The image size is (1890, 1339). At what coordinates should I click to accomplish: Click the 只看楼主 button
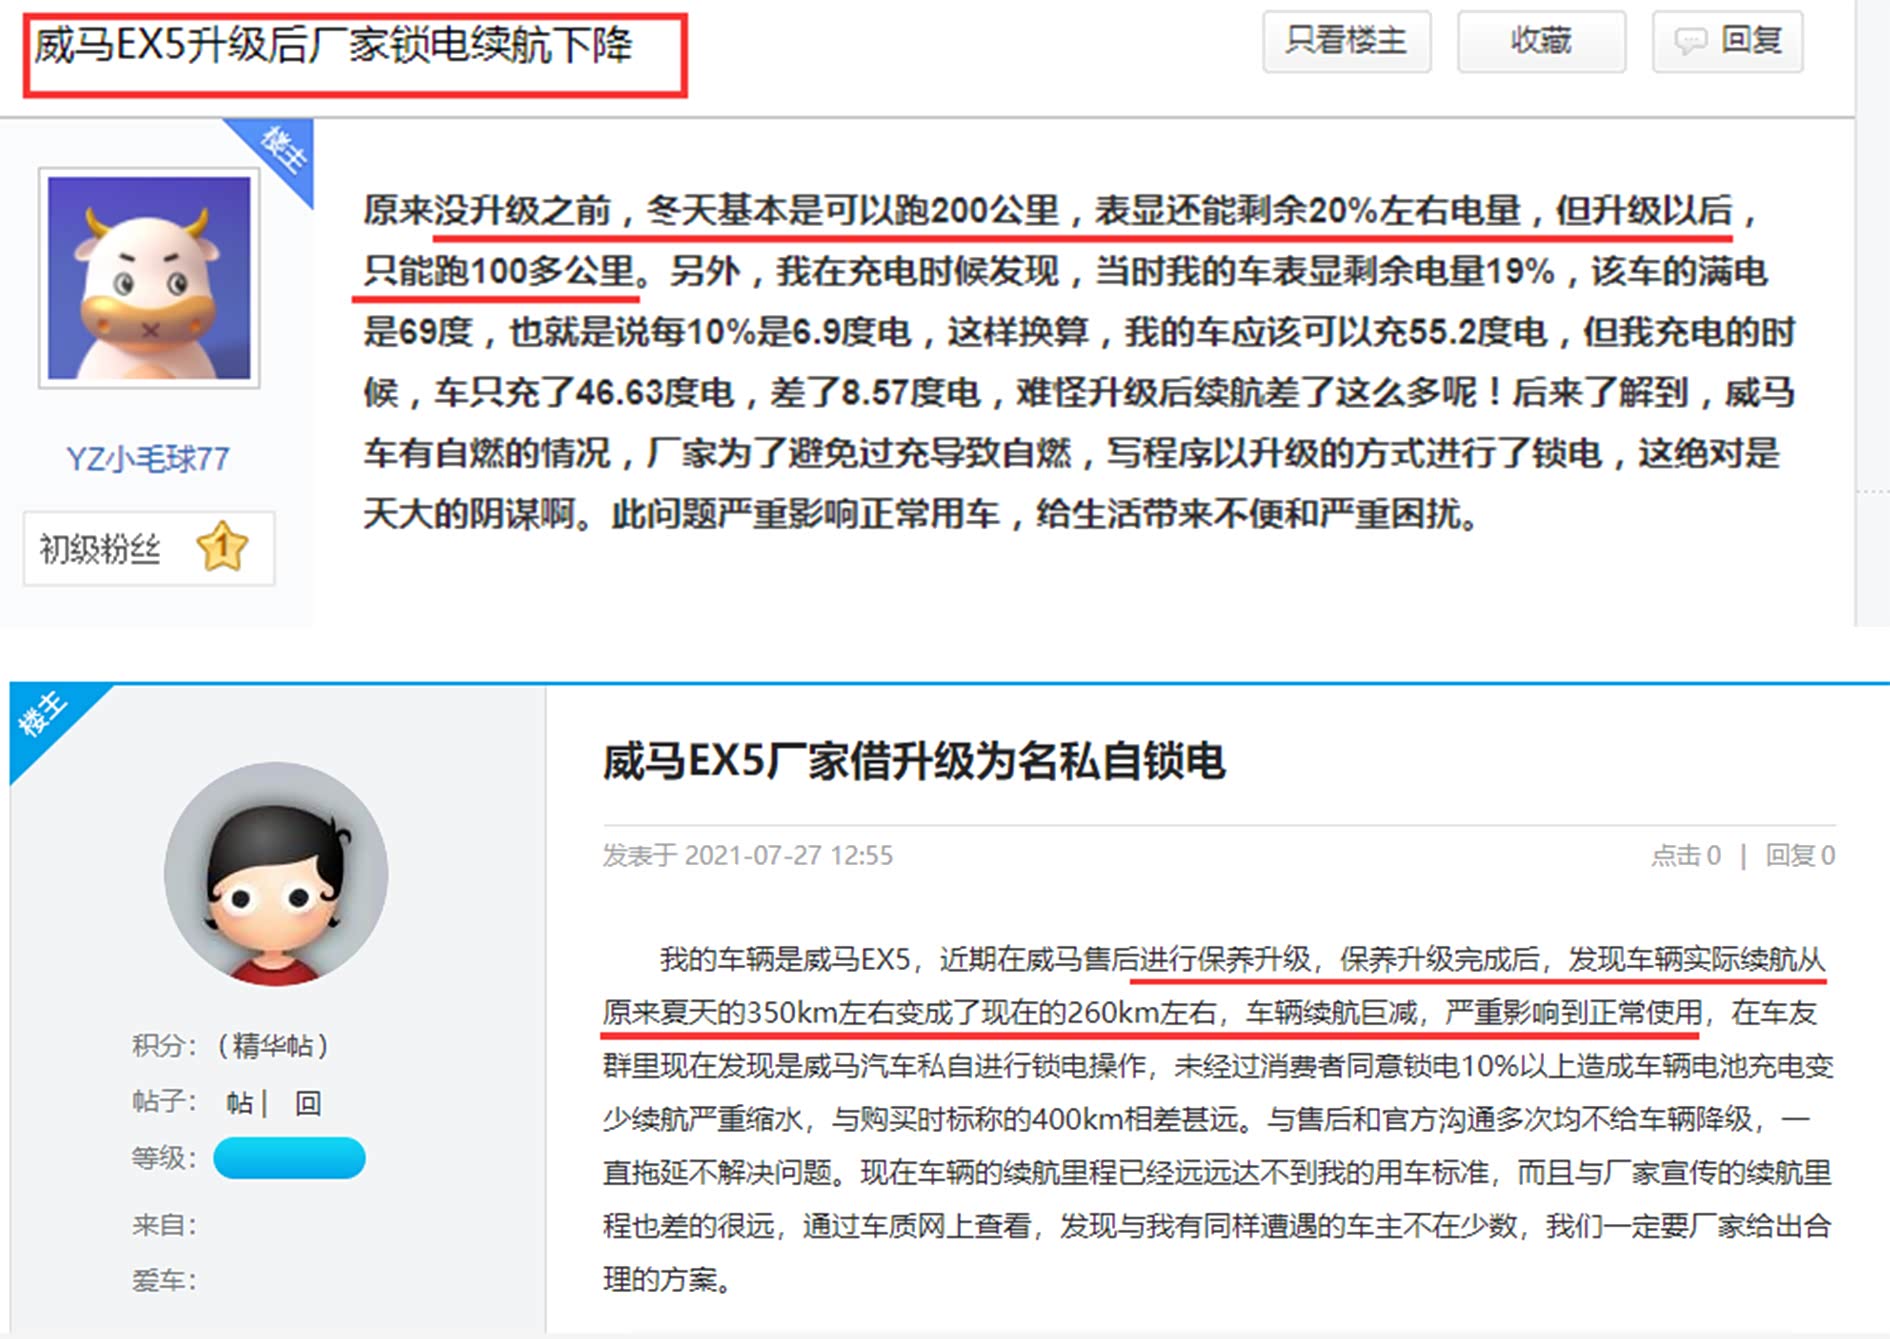tap(1346, 42)
